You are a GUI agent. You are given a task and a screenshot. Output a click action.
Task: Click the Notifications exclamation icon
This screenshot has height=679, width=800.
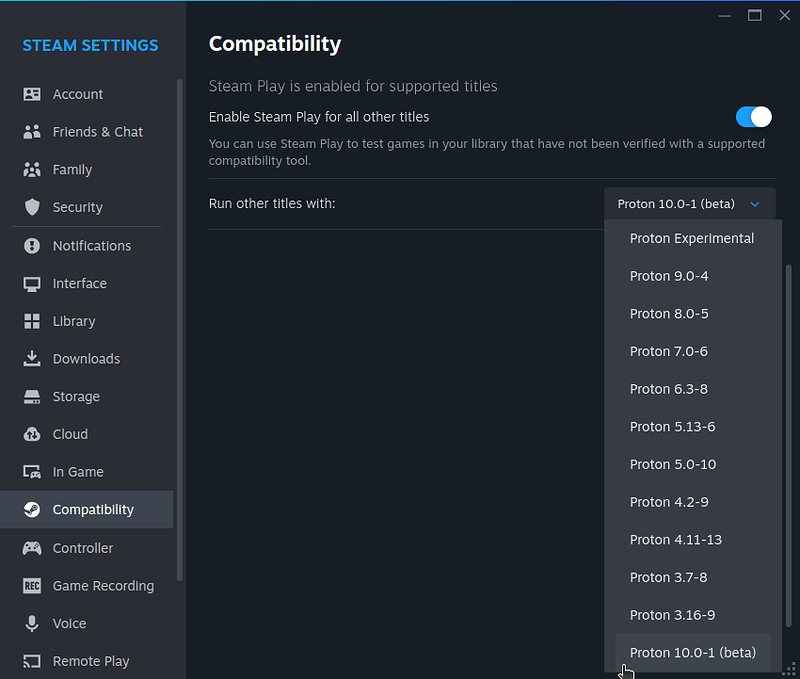[x=32, y=246]
